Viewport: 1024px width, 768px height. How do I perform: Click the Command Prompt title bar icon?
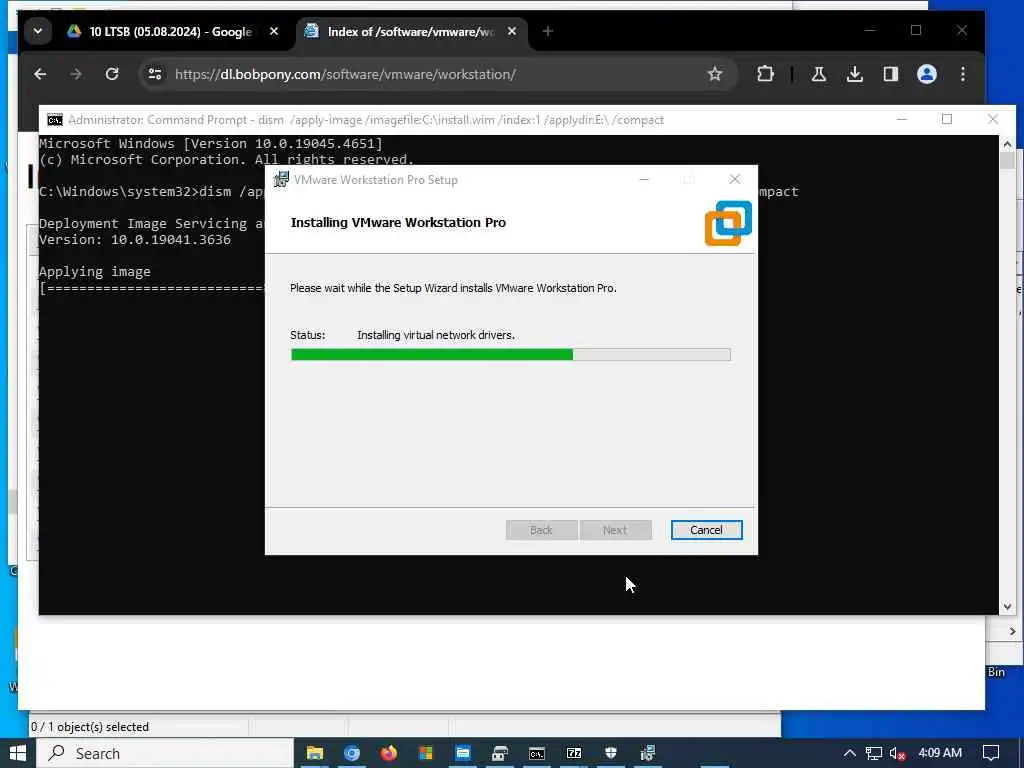(x=55, y=120)
